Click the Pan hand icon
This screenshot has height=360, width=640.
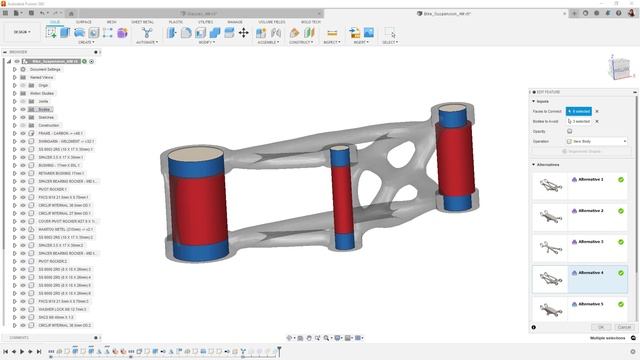click(x=309, y=338)
